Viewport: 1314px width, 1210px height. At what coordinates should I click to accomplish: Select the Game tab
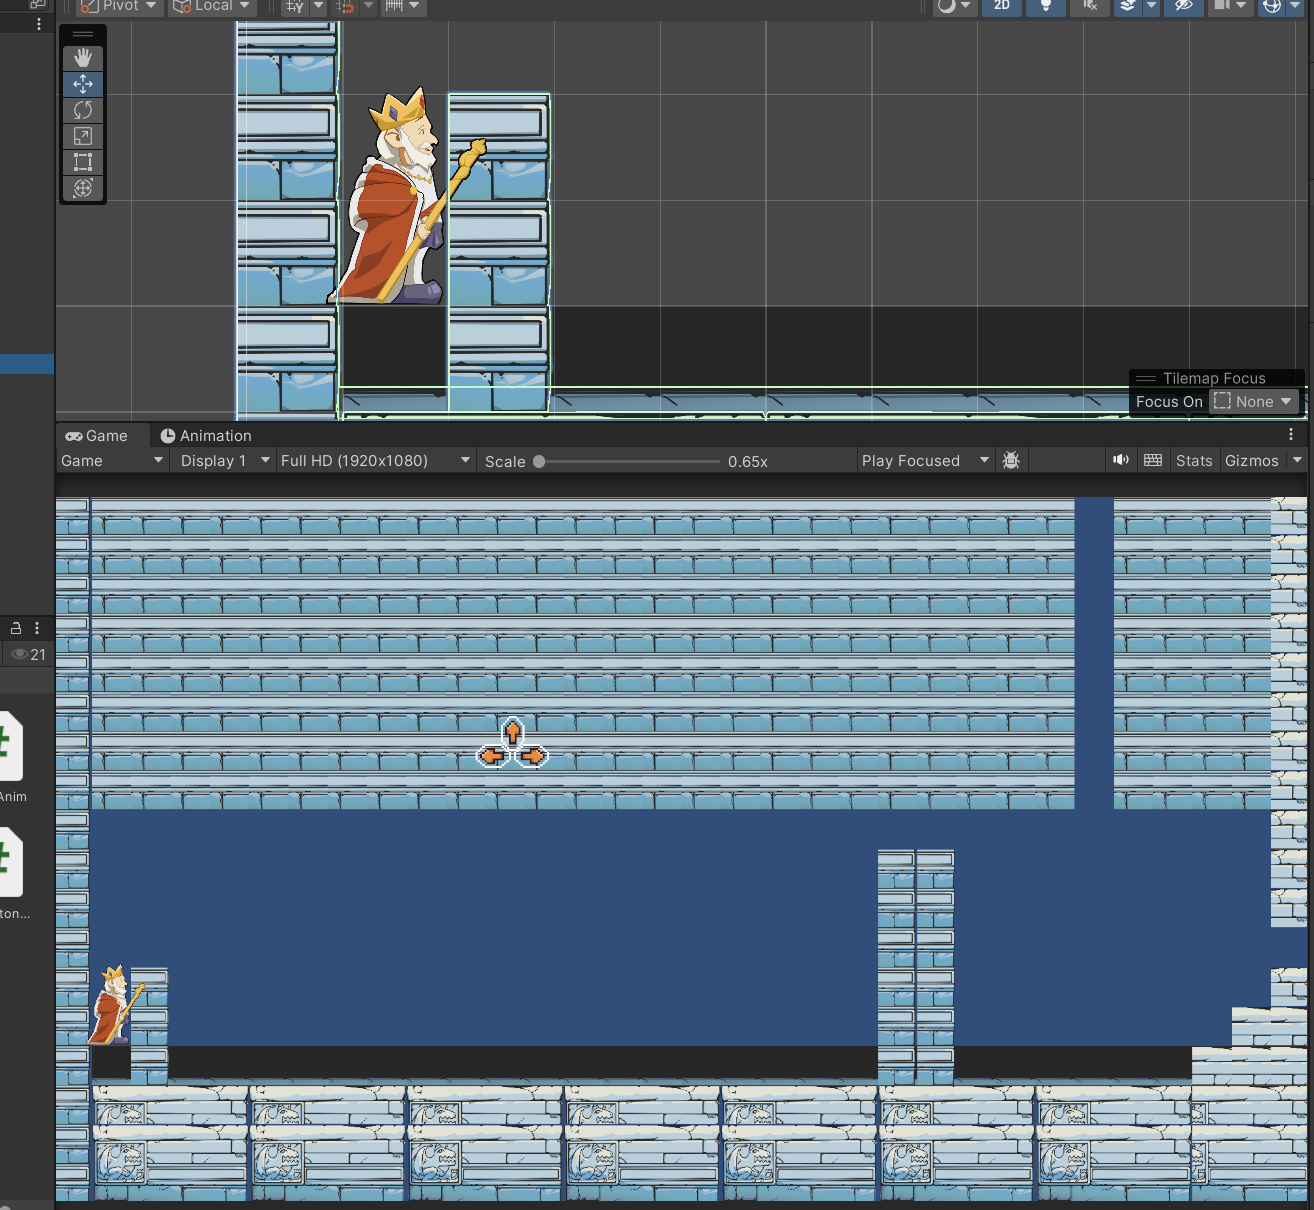point(97,436)
